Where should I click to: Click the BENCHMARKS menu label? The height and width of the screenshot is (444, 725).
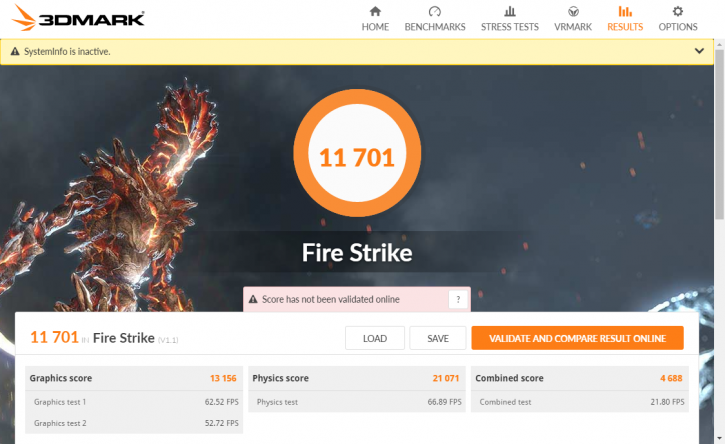[435, 27]
